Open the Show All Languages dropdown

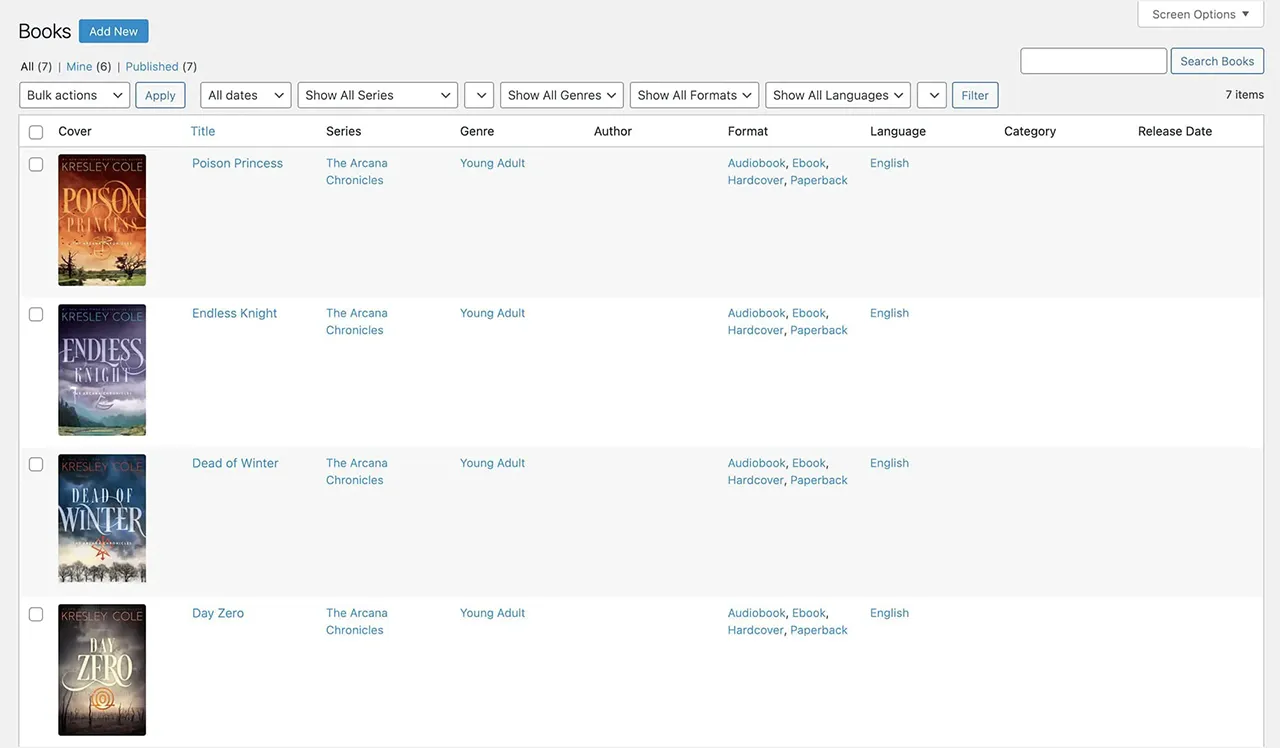point(837,94)
